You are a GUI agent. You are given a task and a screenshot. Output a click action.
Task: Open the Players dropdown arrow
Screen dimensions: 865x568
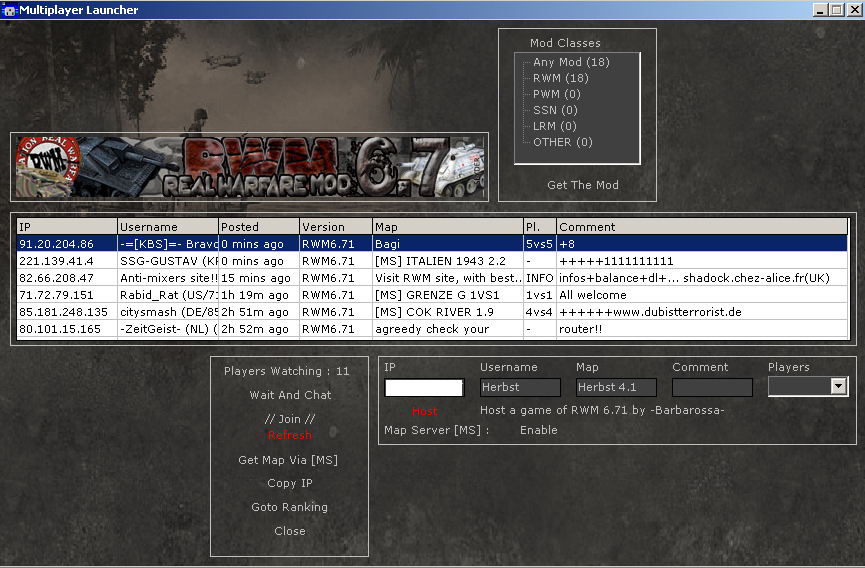839,386
